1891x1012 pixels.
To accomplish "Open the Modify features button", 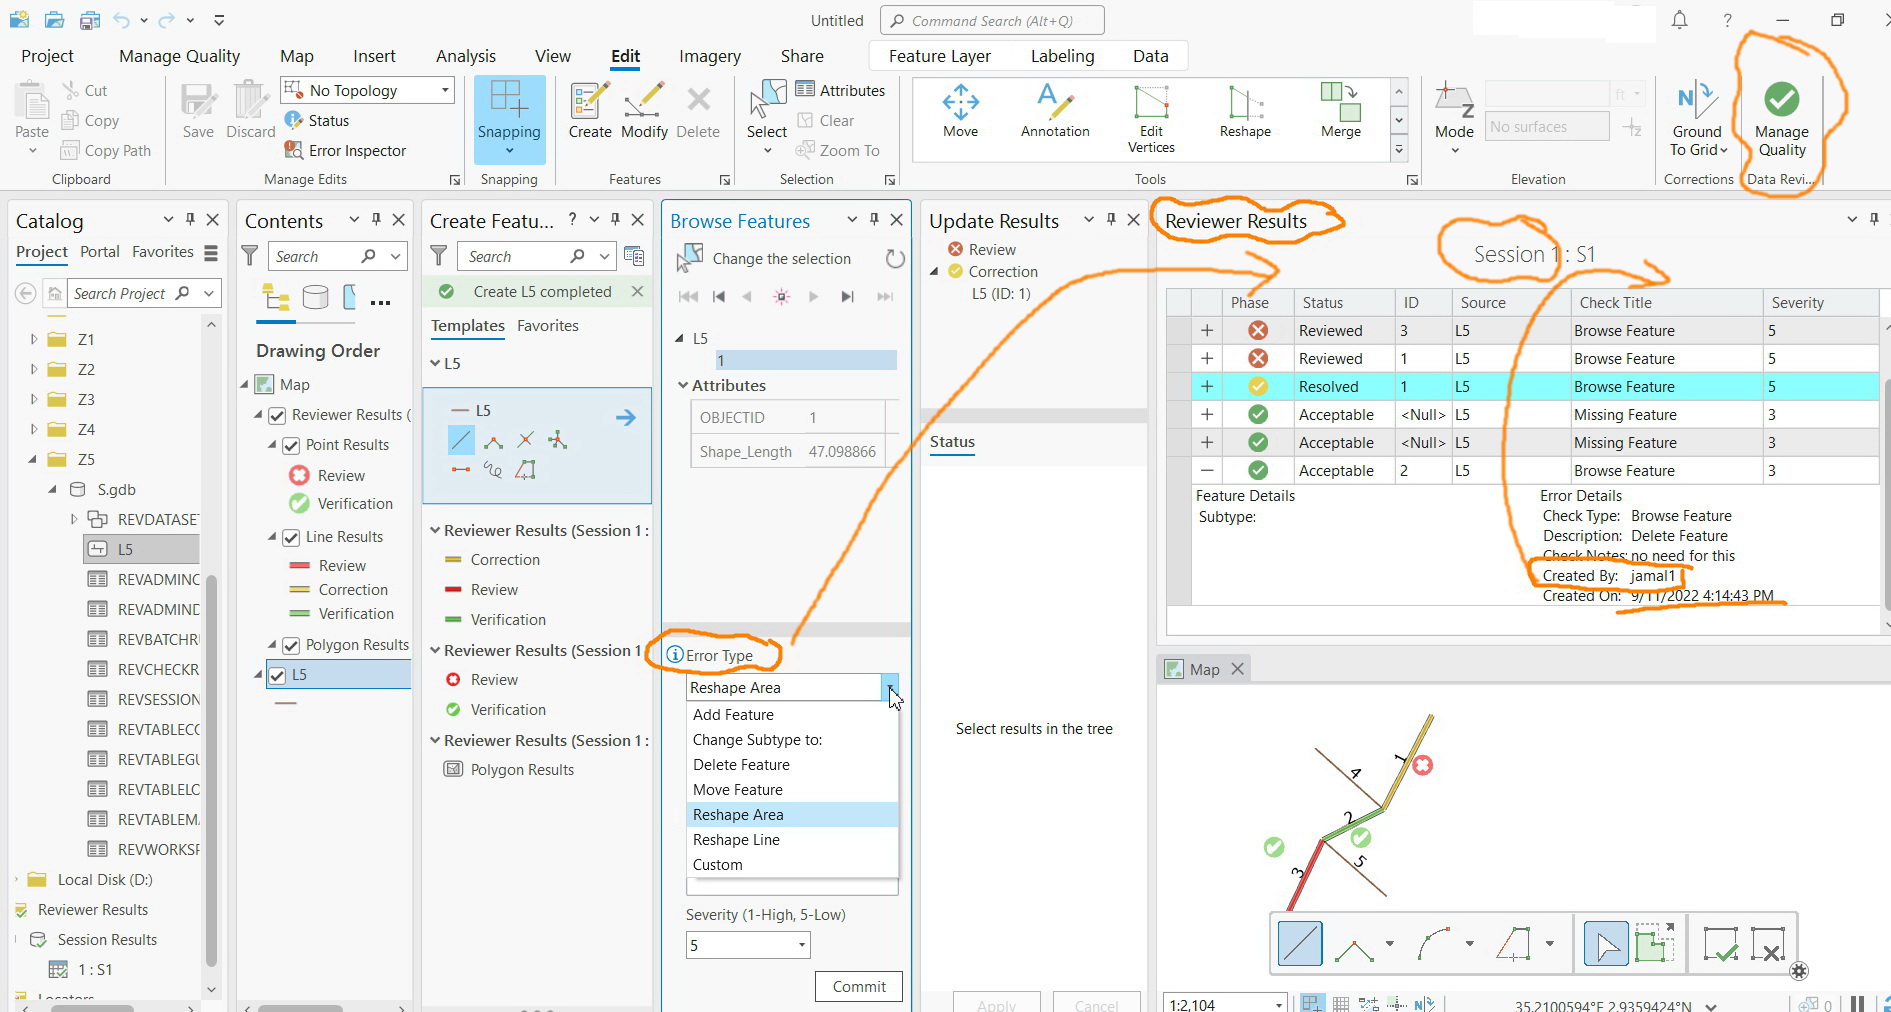I will pyautogui.click(x=644, y=111).
